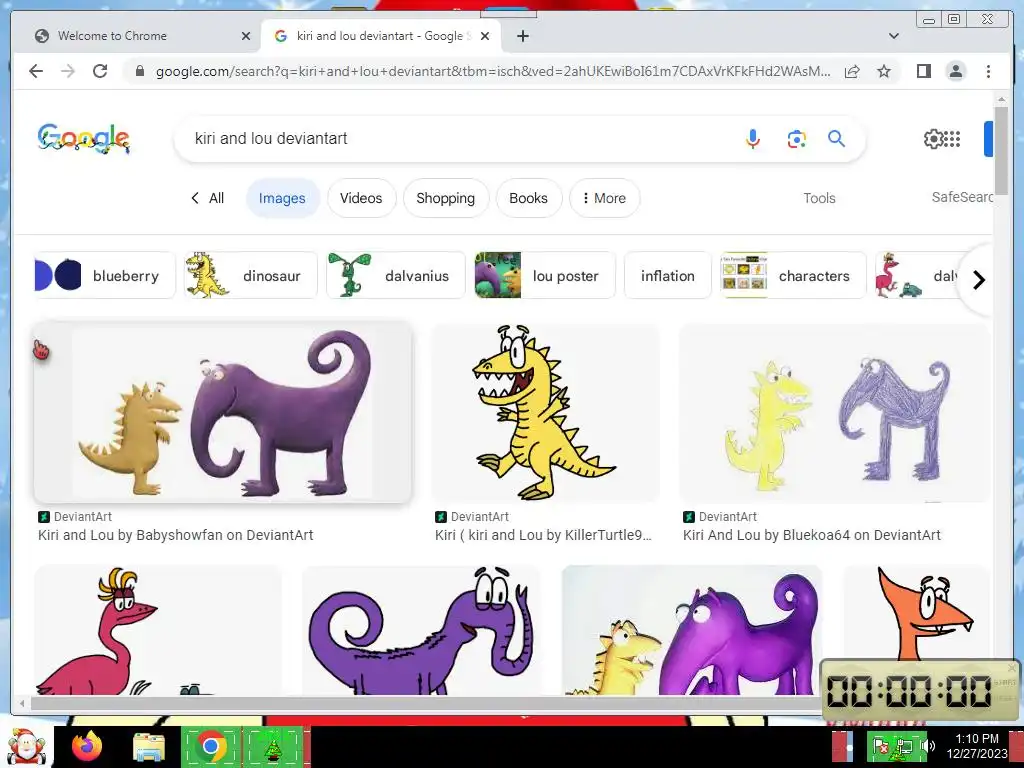Close the kiri and lou deviantart tab
The height and width of the screenshot is (768, 1024).
[x=485, y=36]
